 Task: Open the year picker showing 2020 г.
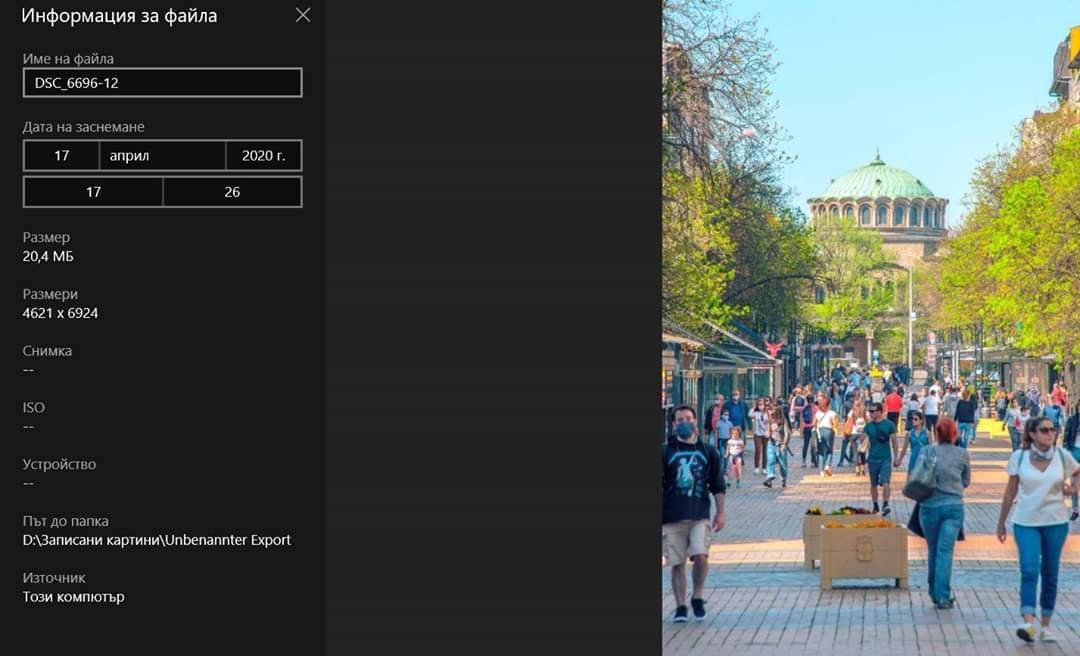click(264, 156)
